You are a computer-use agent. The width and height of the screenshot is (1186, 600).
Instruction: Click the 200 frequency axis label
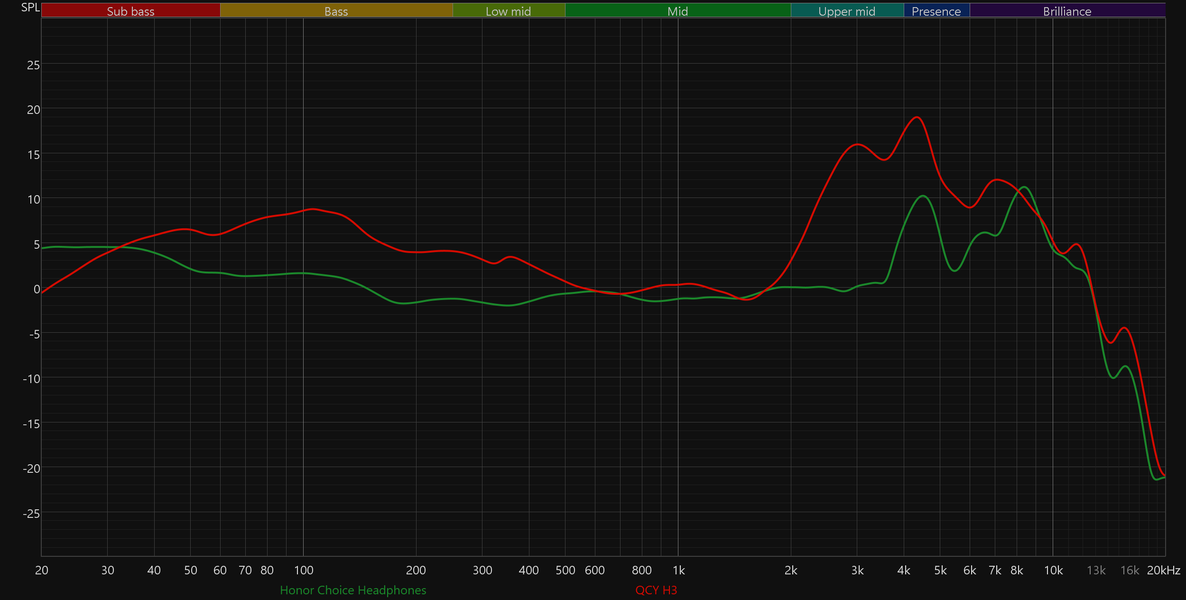pos(416,570)
